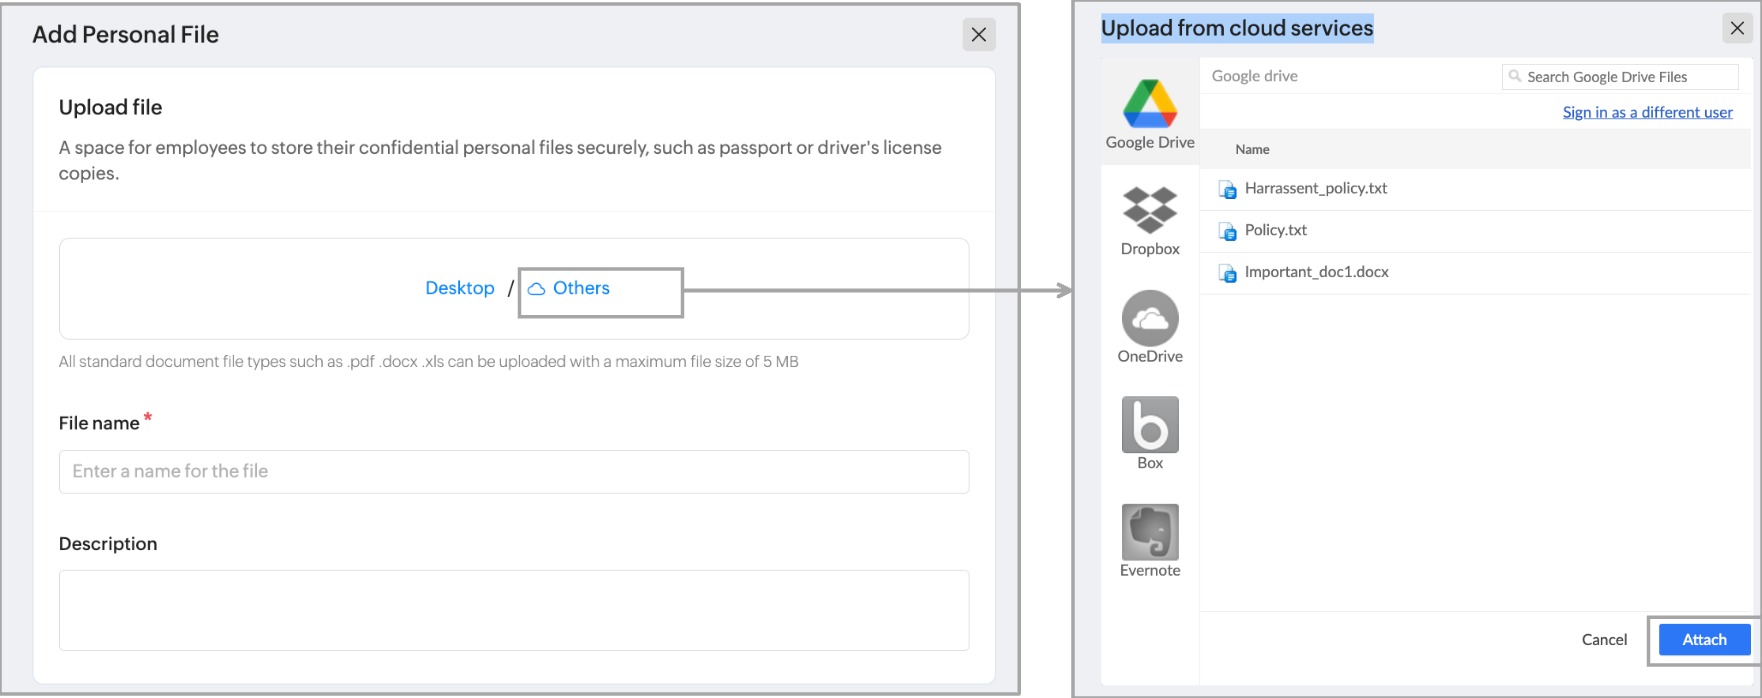This screenshot has height=698, width=1762.
Task: Close the Add Personal File dialog
Action: point(978,35)
